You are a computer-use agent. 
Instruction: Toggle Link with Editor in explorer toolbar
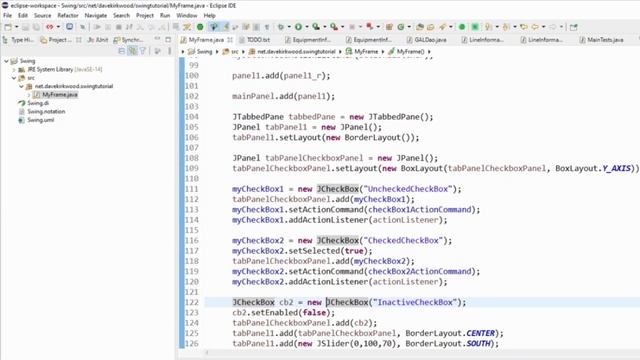click(132, 51)
